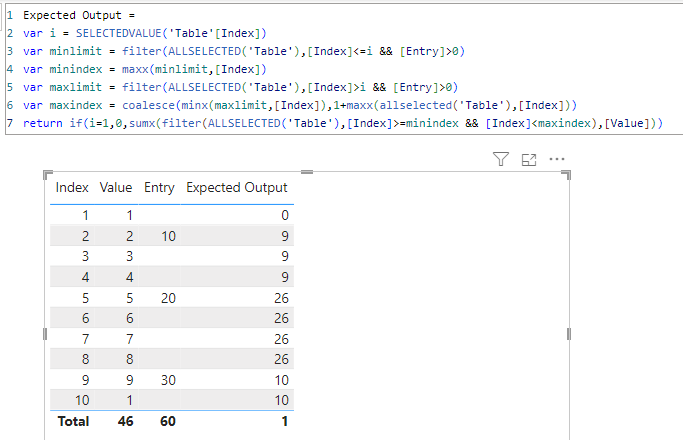Grab the visual's left middle resize handle
The image size is (683, 440).
pyautogui.click(x=45, y=334)
